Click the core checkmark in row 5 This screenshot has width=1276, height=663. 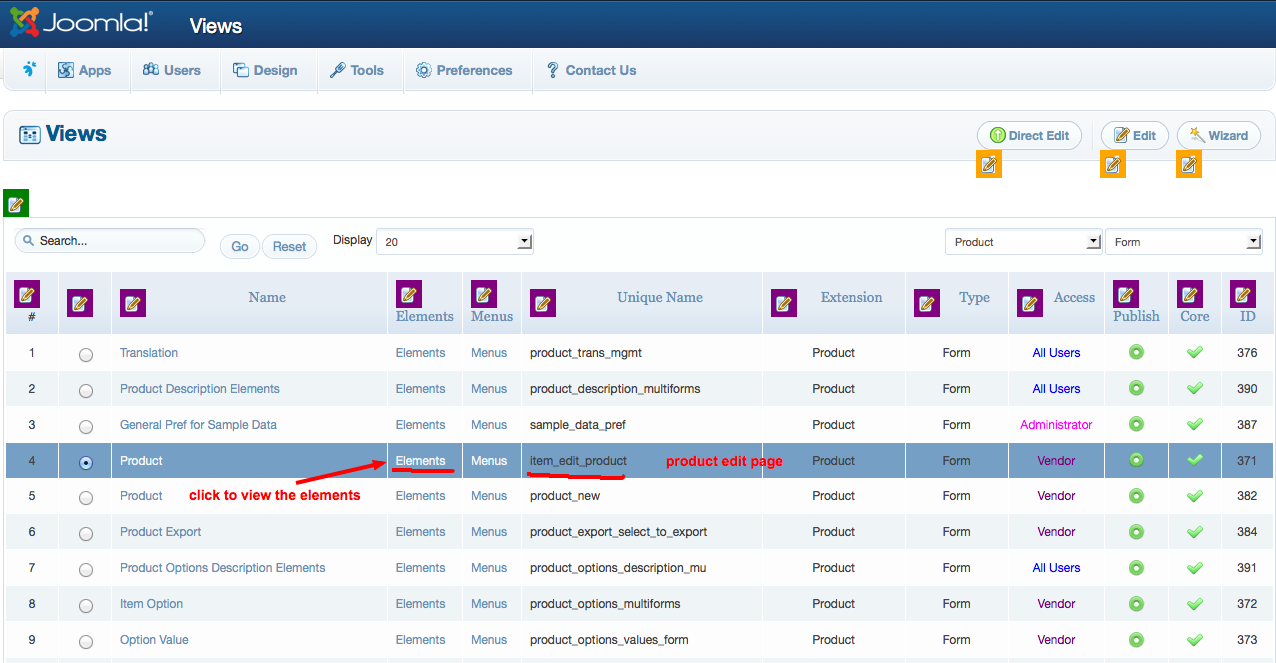click(1194, 496)
